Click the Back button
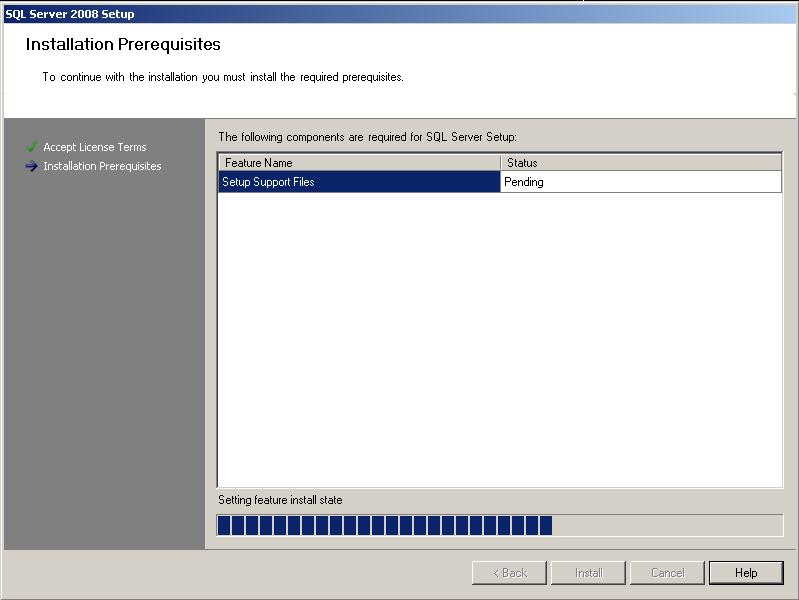This screenshot has height=600, width=799. pos(509,573)
